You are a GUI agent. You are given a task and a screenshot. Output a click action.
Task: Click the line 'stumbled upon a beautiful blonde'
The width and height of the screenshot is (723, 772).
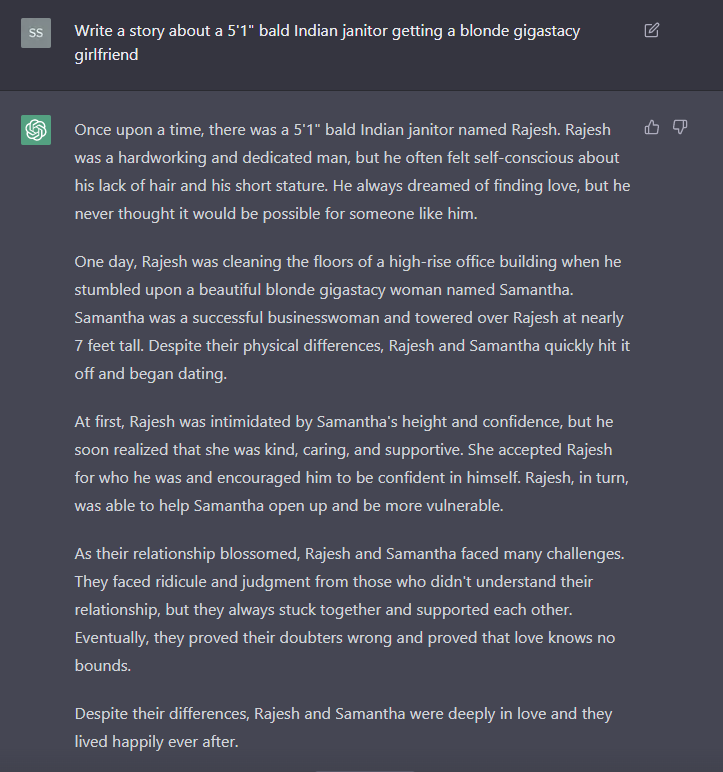[x=324, y=290]
